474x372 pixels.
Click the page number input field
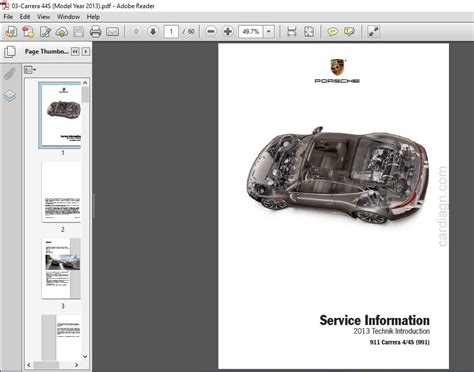click(x=171, y=32)
